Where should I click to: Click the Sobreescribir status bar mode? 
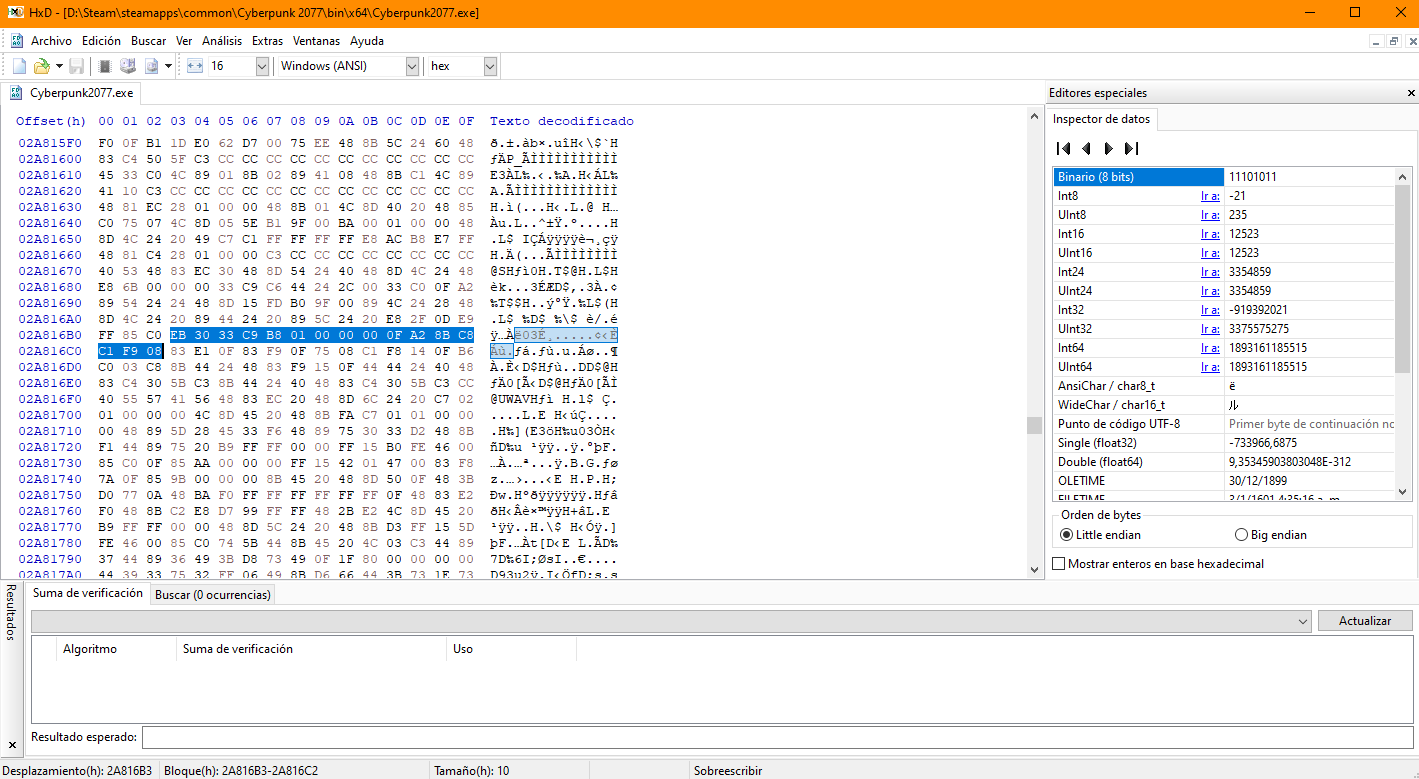[x=728, y=771]
